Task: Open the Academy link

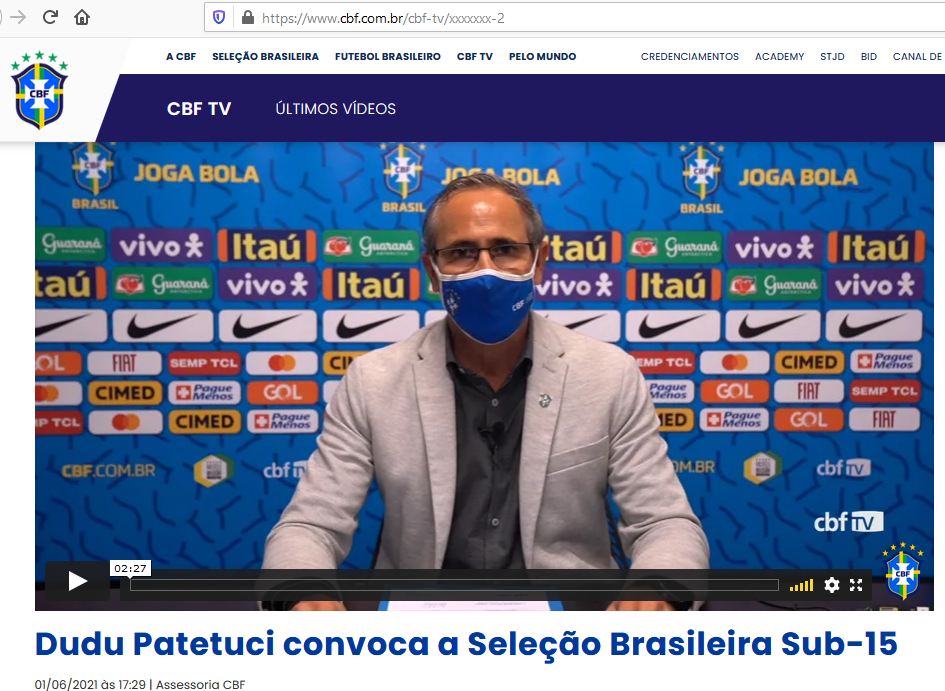Action: [x=779, y=57]
